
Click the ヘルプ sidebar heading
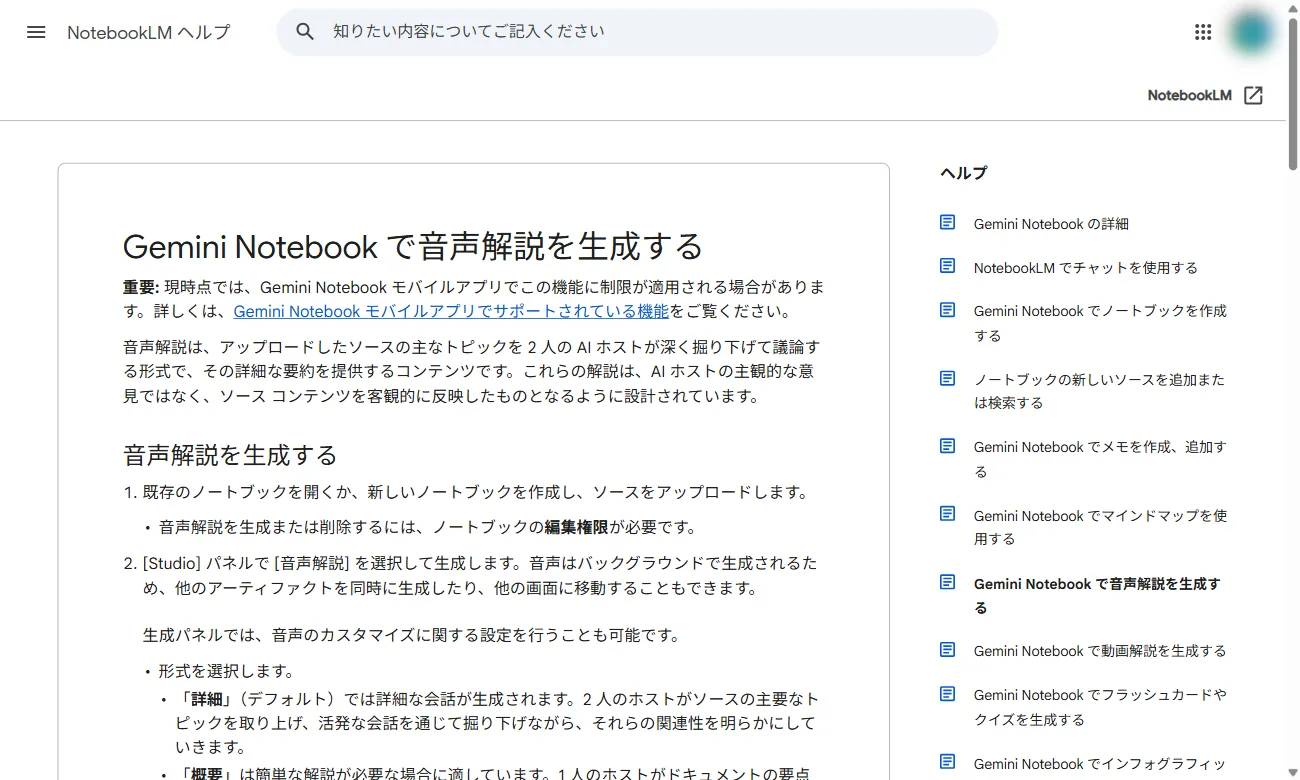(963, 173)
